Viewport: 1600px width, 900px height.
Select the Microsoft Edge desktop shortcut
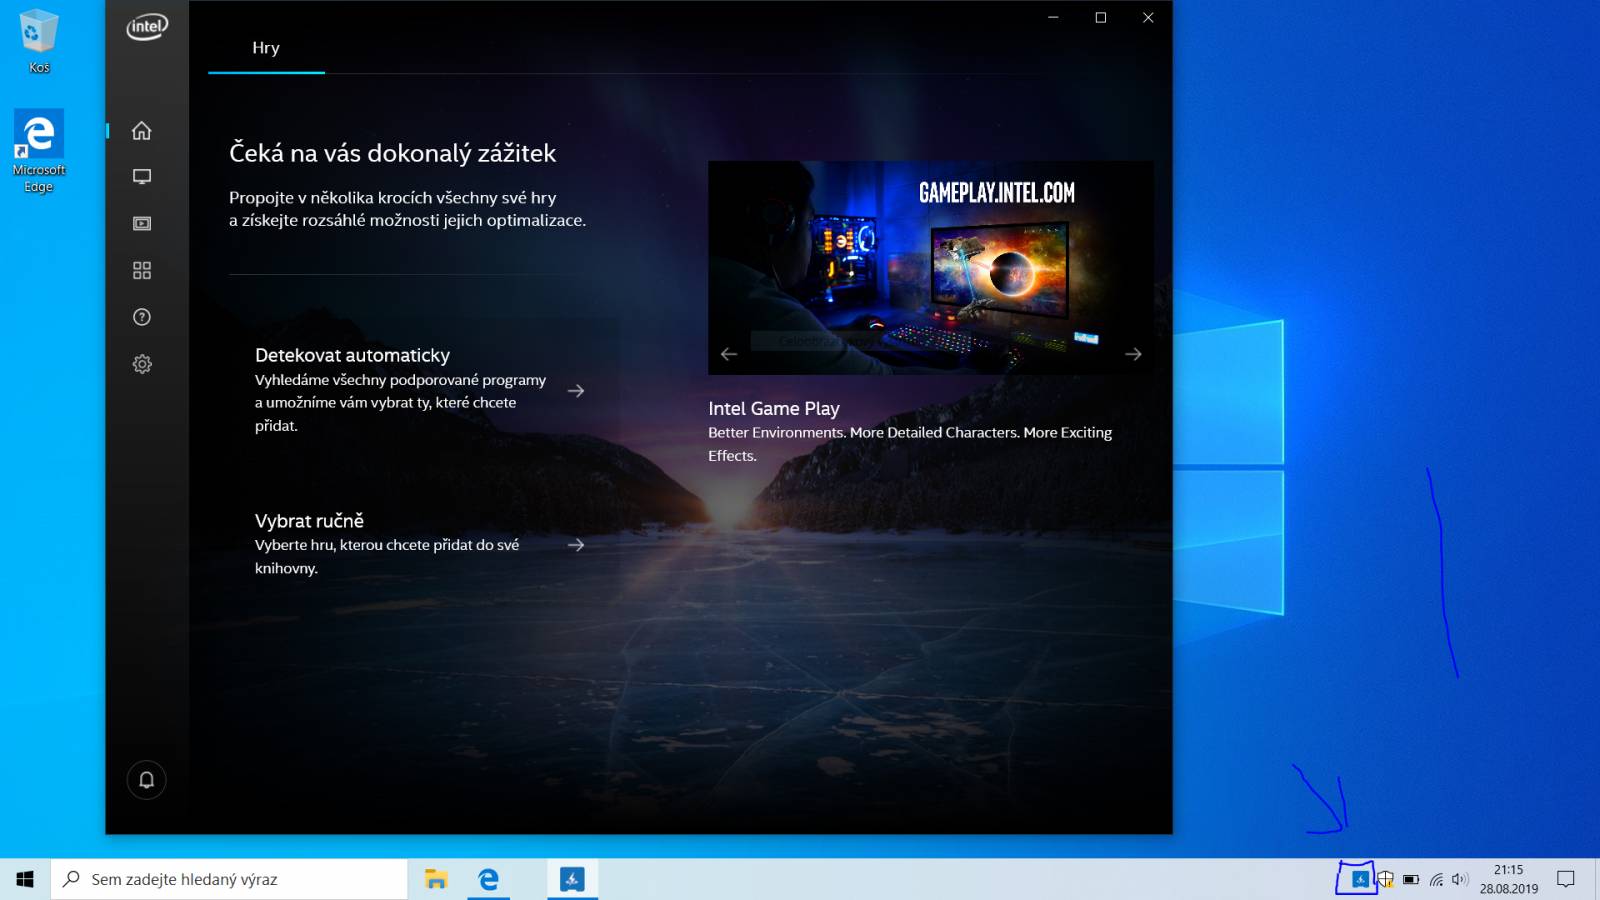coord(39,151)
